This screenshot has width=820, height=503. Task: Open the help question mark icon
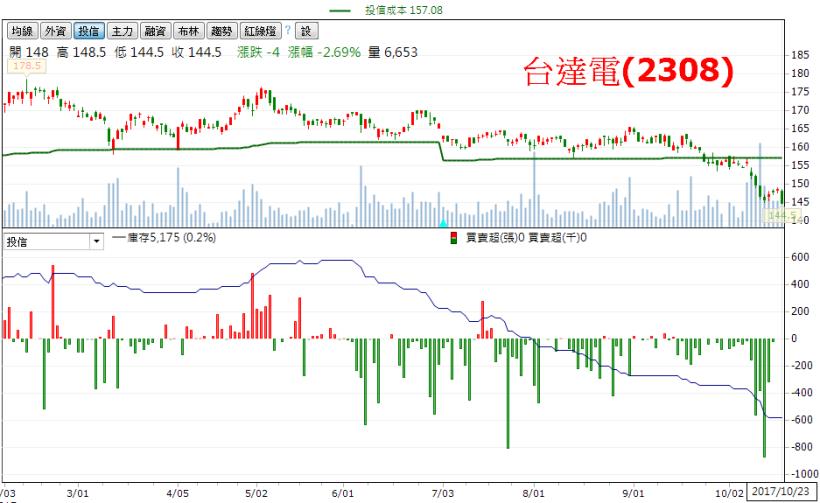click(x=288, y=30)
